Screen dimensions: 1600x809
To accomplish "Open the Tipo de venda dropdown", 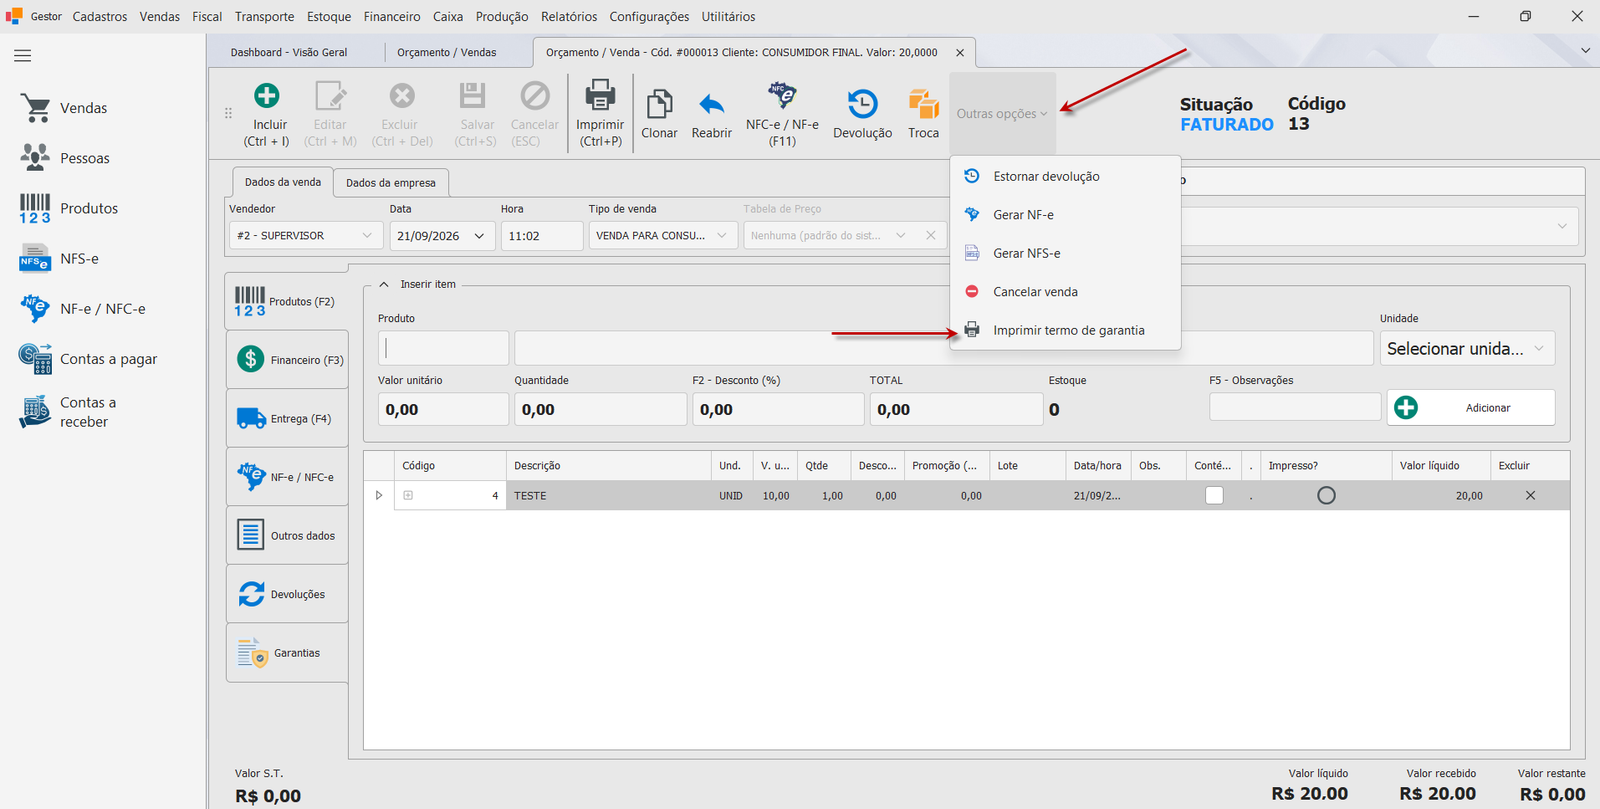I will click(x=663, y=236).
